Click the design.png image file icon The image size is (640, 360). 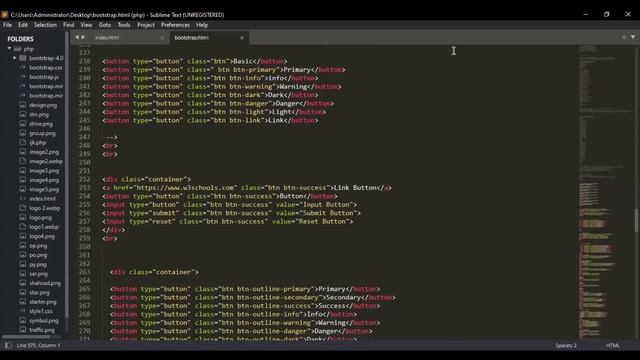click(23, 105)
